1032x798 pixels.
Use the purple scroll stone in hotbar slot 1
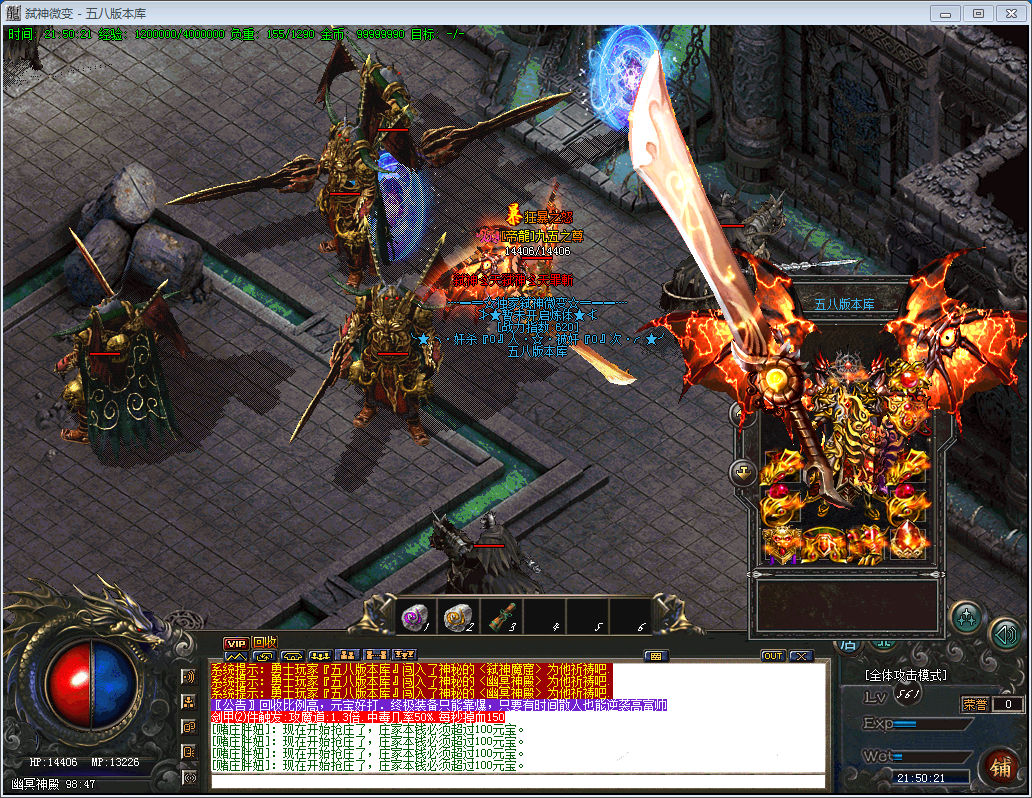pos(416,617)
